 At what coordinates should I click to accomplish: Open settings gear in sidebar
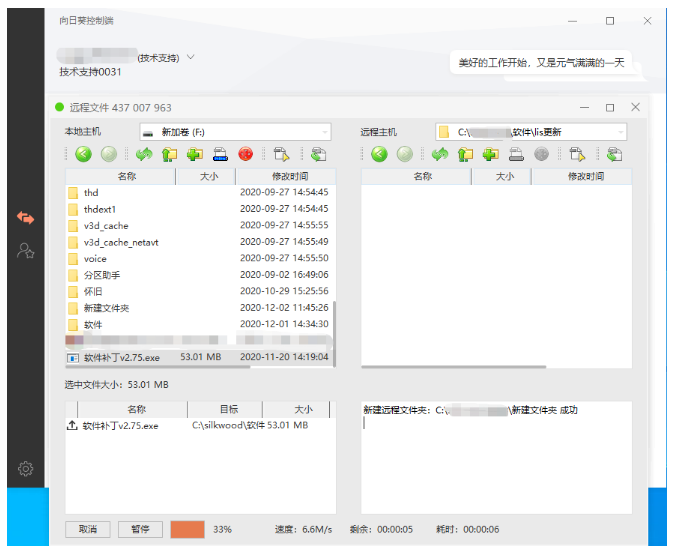tap(25, 468)
